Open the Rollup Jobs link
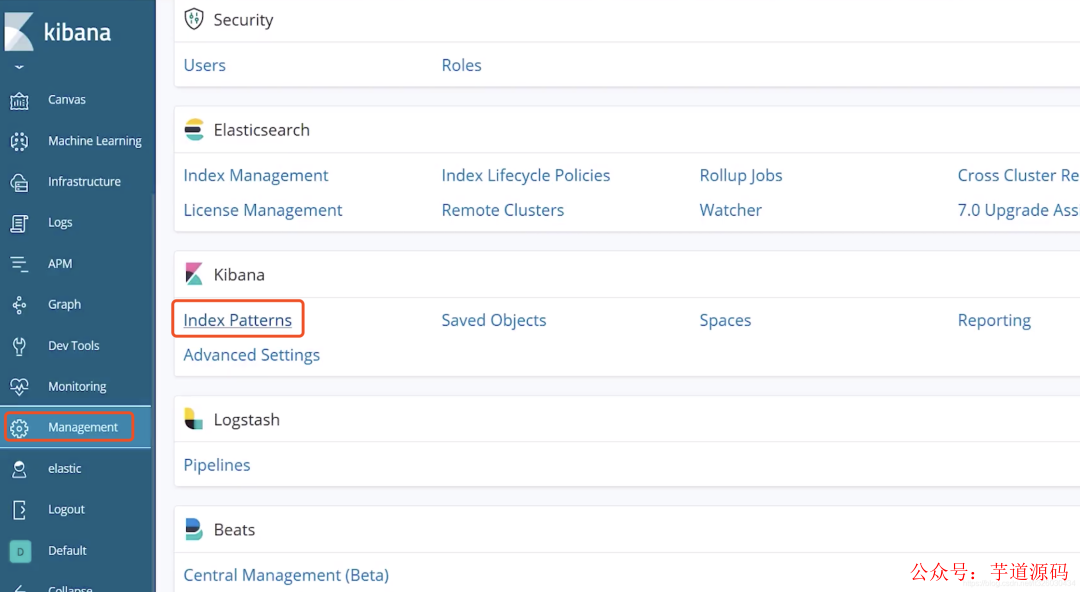Image resolution: width=1080 pixels, height=592 pixels. [741, 176]
